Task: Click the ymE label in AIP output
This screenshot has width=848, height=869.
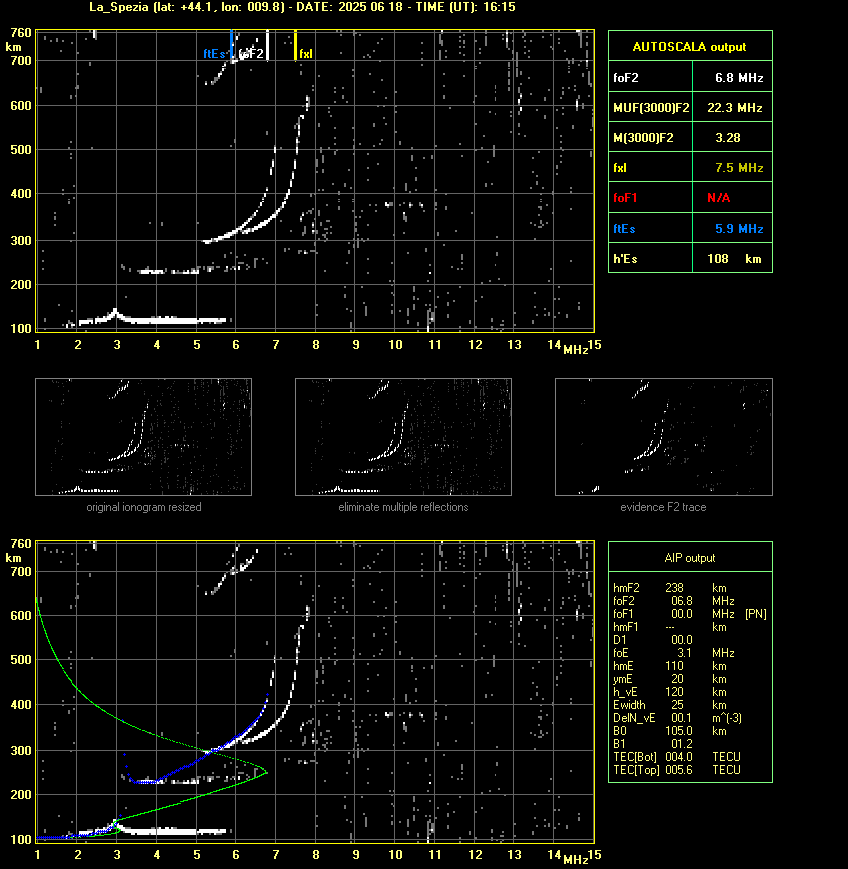Action: pyautogui.click(x=623, y=679)
